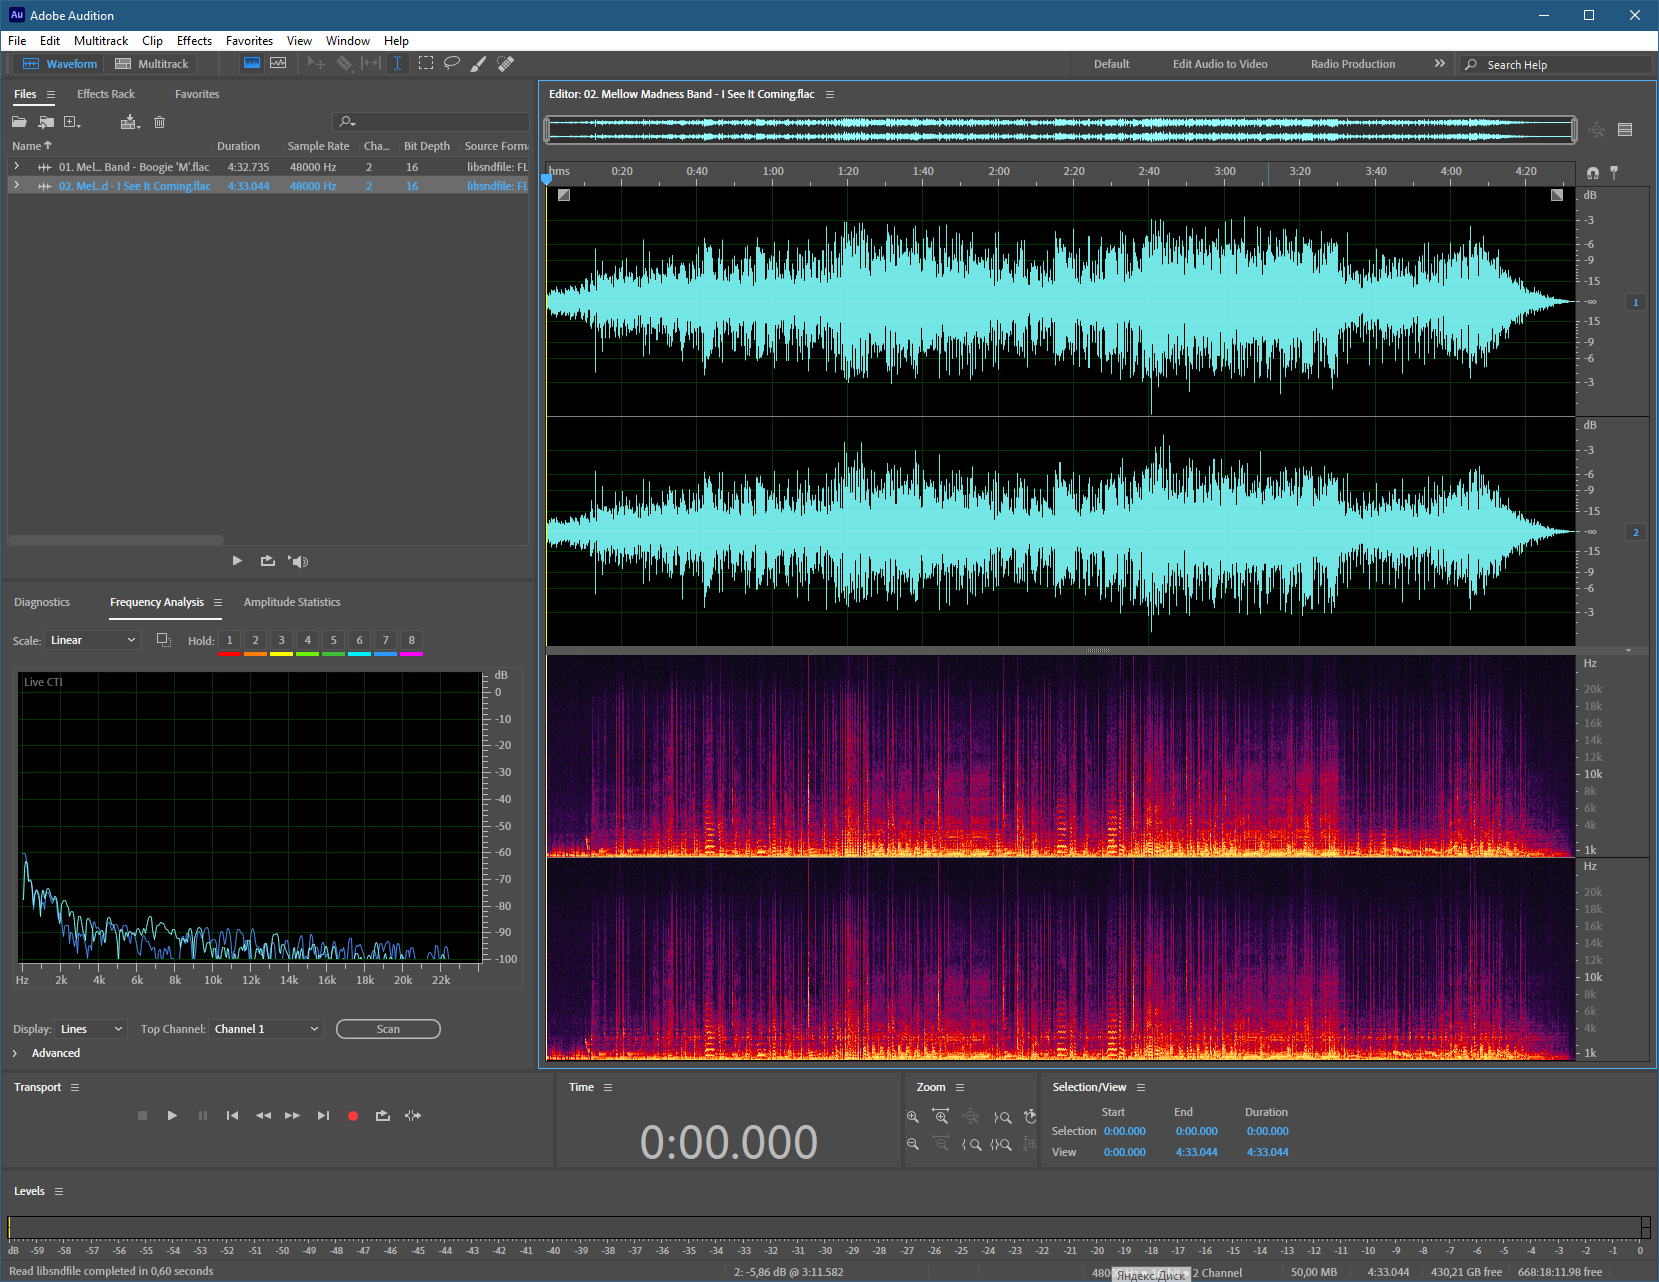
Task: Select the Spot Healing Brush tool
Action: pyautogui.click(x=506, y=63)
